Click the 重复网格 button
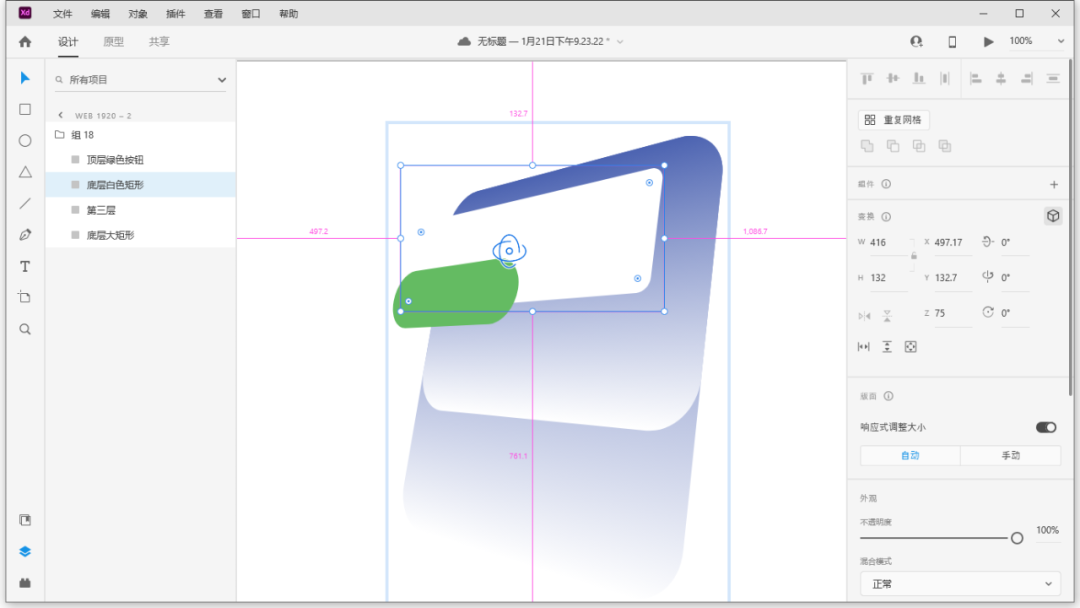Image resolution: width=1080 pixels, height=608 pixels. [894, 120]
